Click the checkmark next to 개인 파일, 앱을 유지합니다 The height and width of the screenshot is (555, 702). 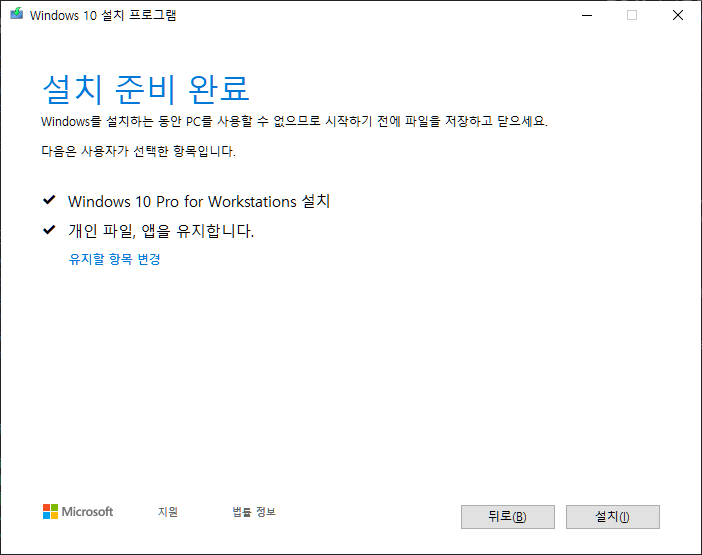(49, 230)
